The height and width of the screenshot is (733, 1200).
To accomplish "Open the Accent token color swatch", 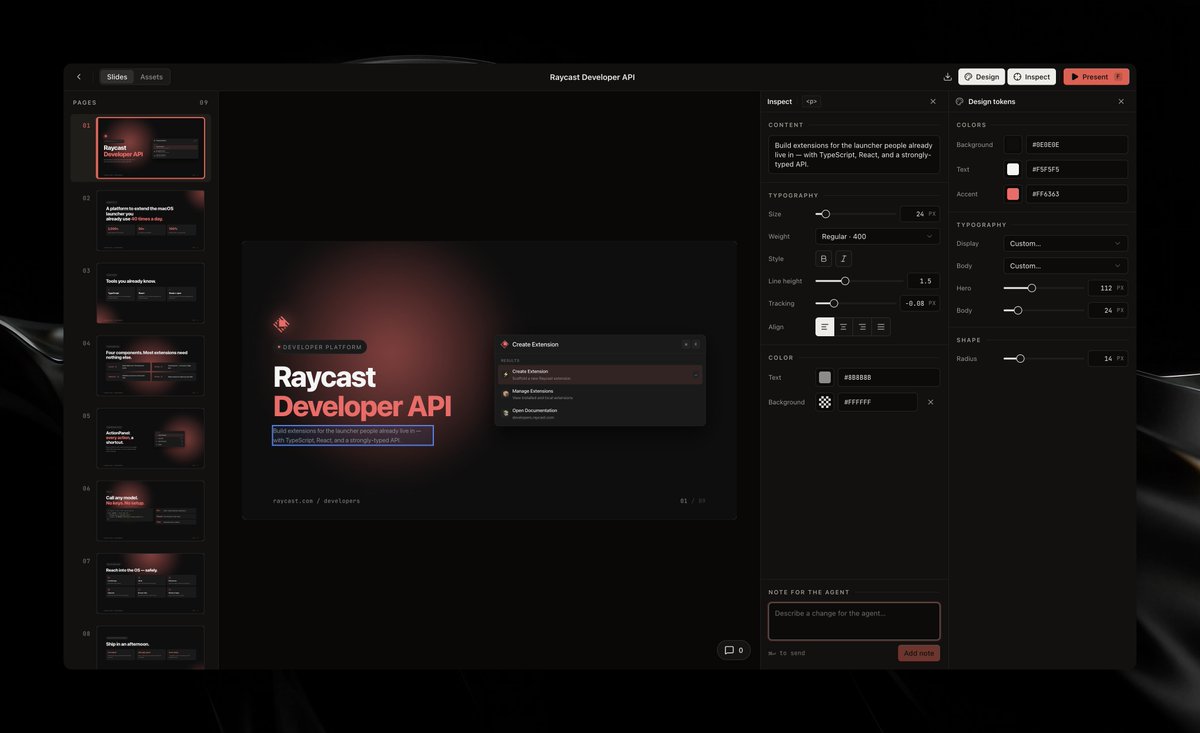I will coord(1013,194).
